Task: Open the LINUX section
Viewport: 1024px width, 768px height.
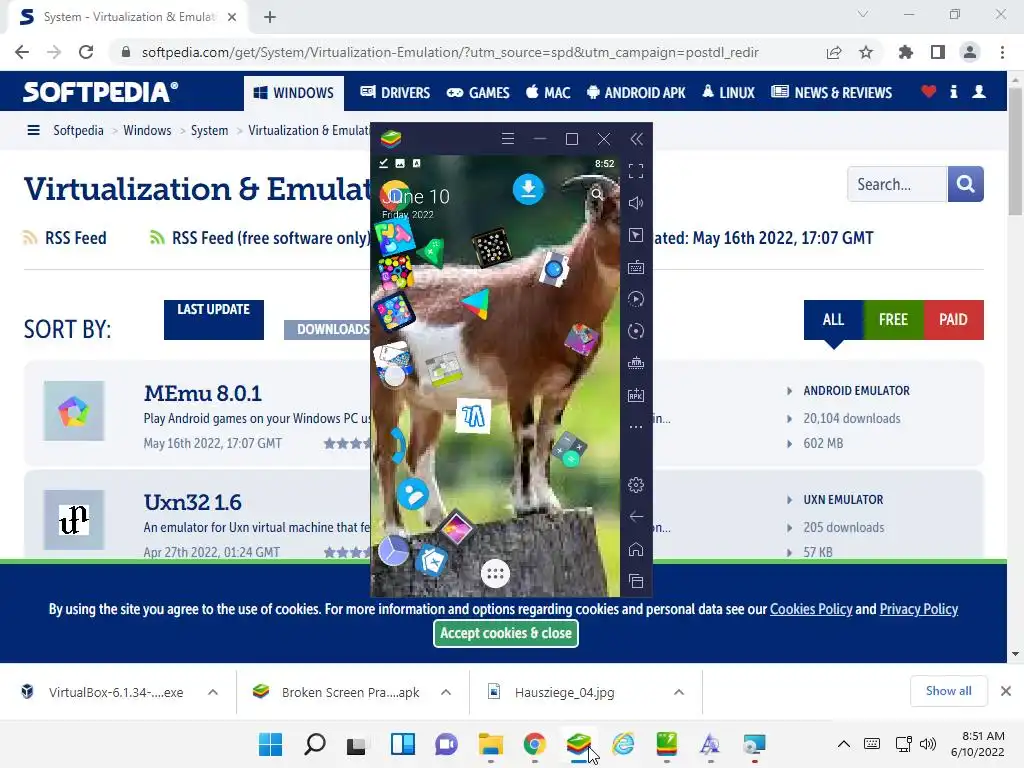Action: coord(728,93)
